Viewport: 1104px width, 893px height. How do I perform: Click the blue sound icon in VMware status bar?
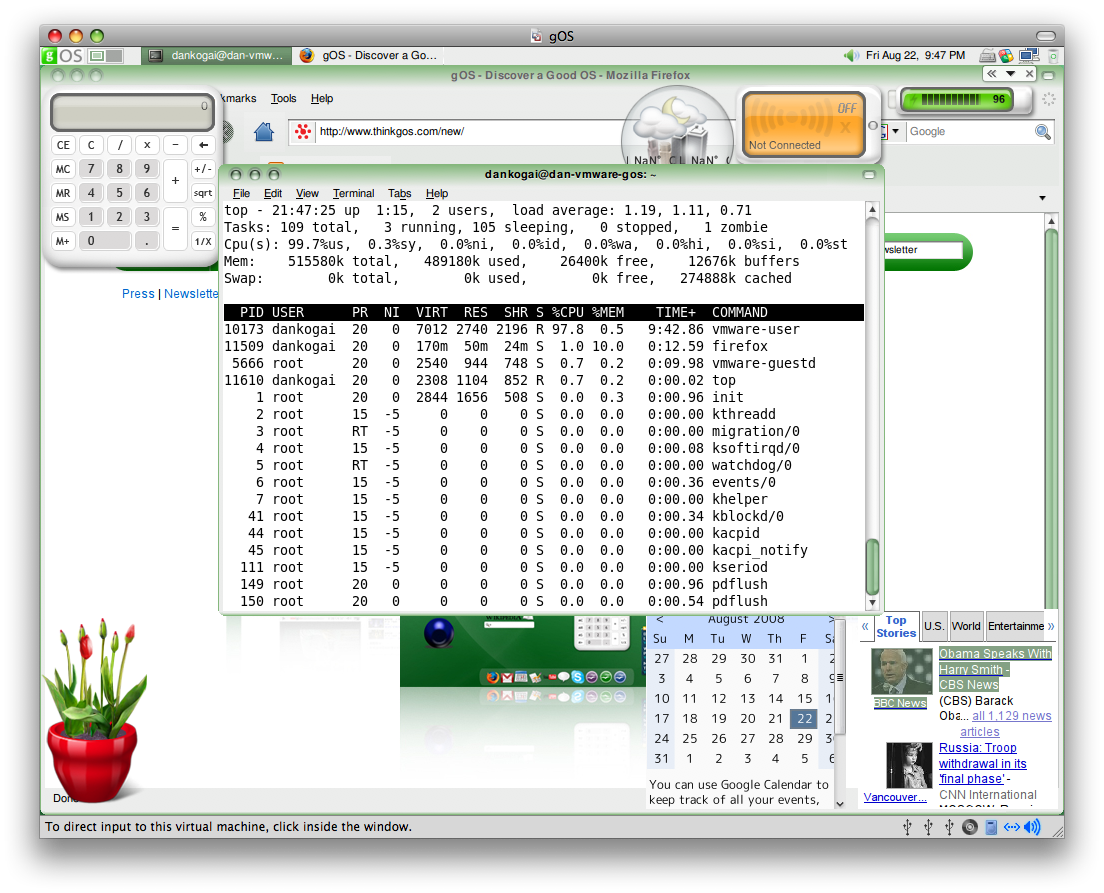(1032, 828)
